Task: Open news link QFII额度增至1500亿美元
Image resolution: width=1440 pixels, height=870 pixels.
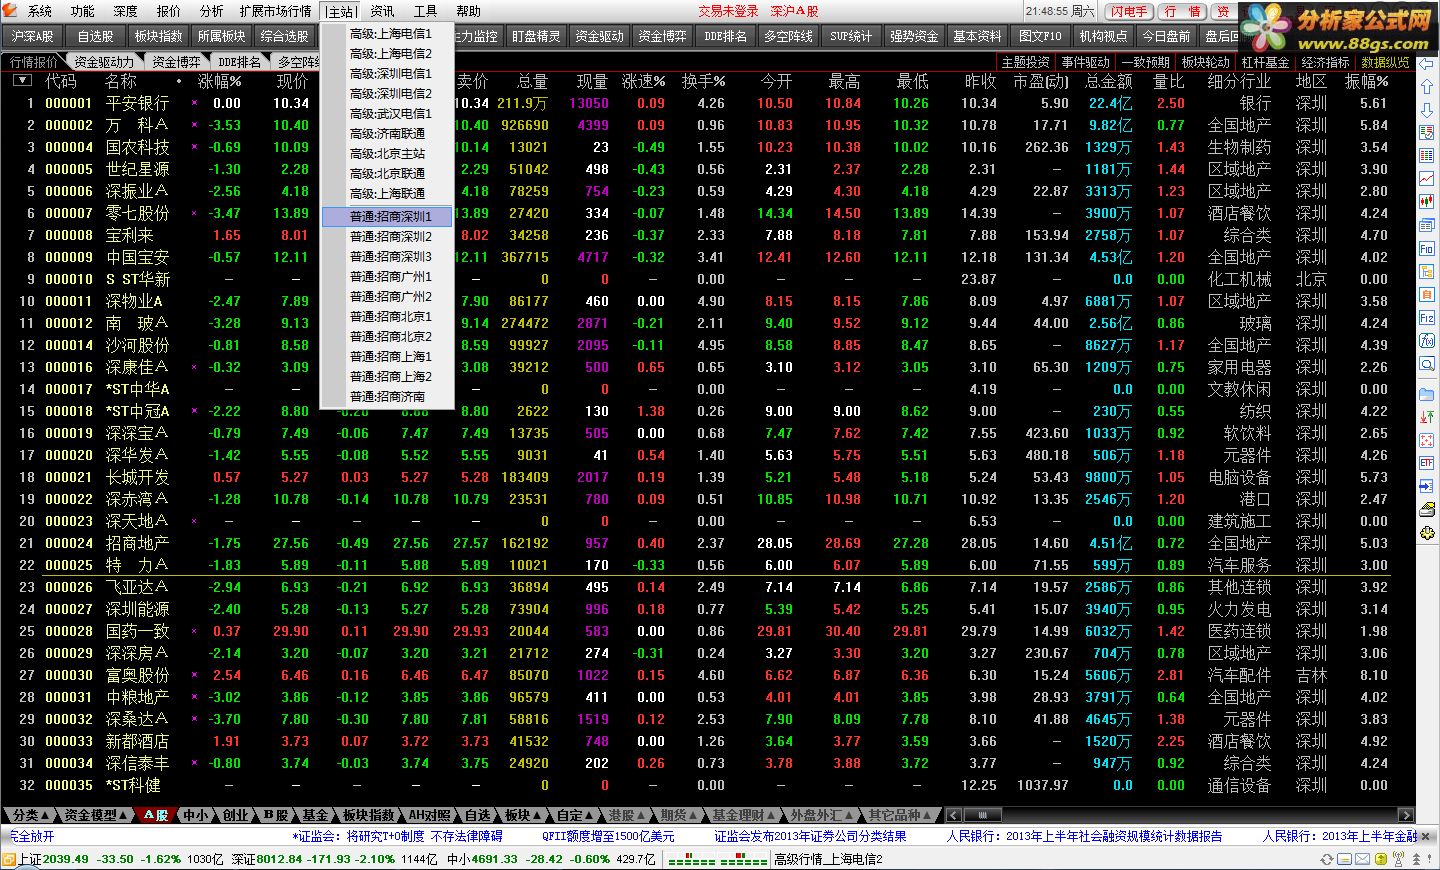Action: [x=608, y=836]
